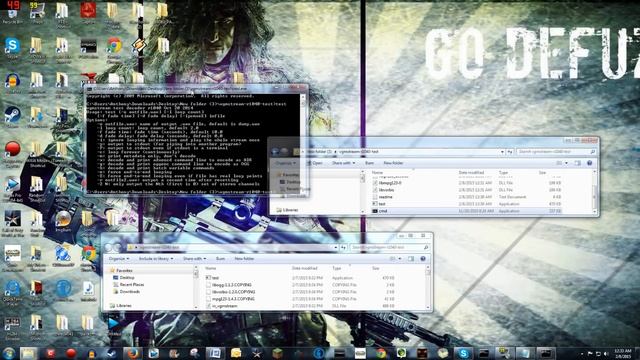Click file list scrollbar in Include-in-library window
This screenshot has width=640, height=360.
tap(428, 287)
